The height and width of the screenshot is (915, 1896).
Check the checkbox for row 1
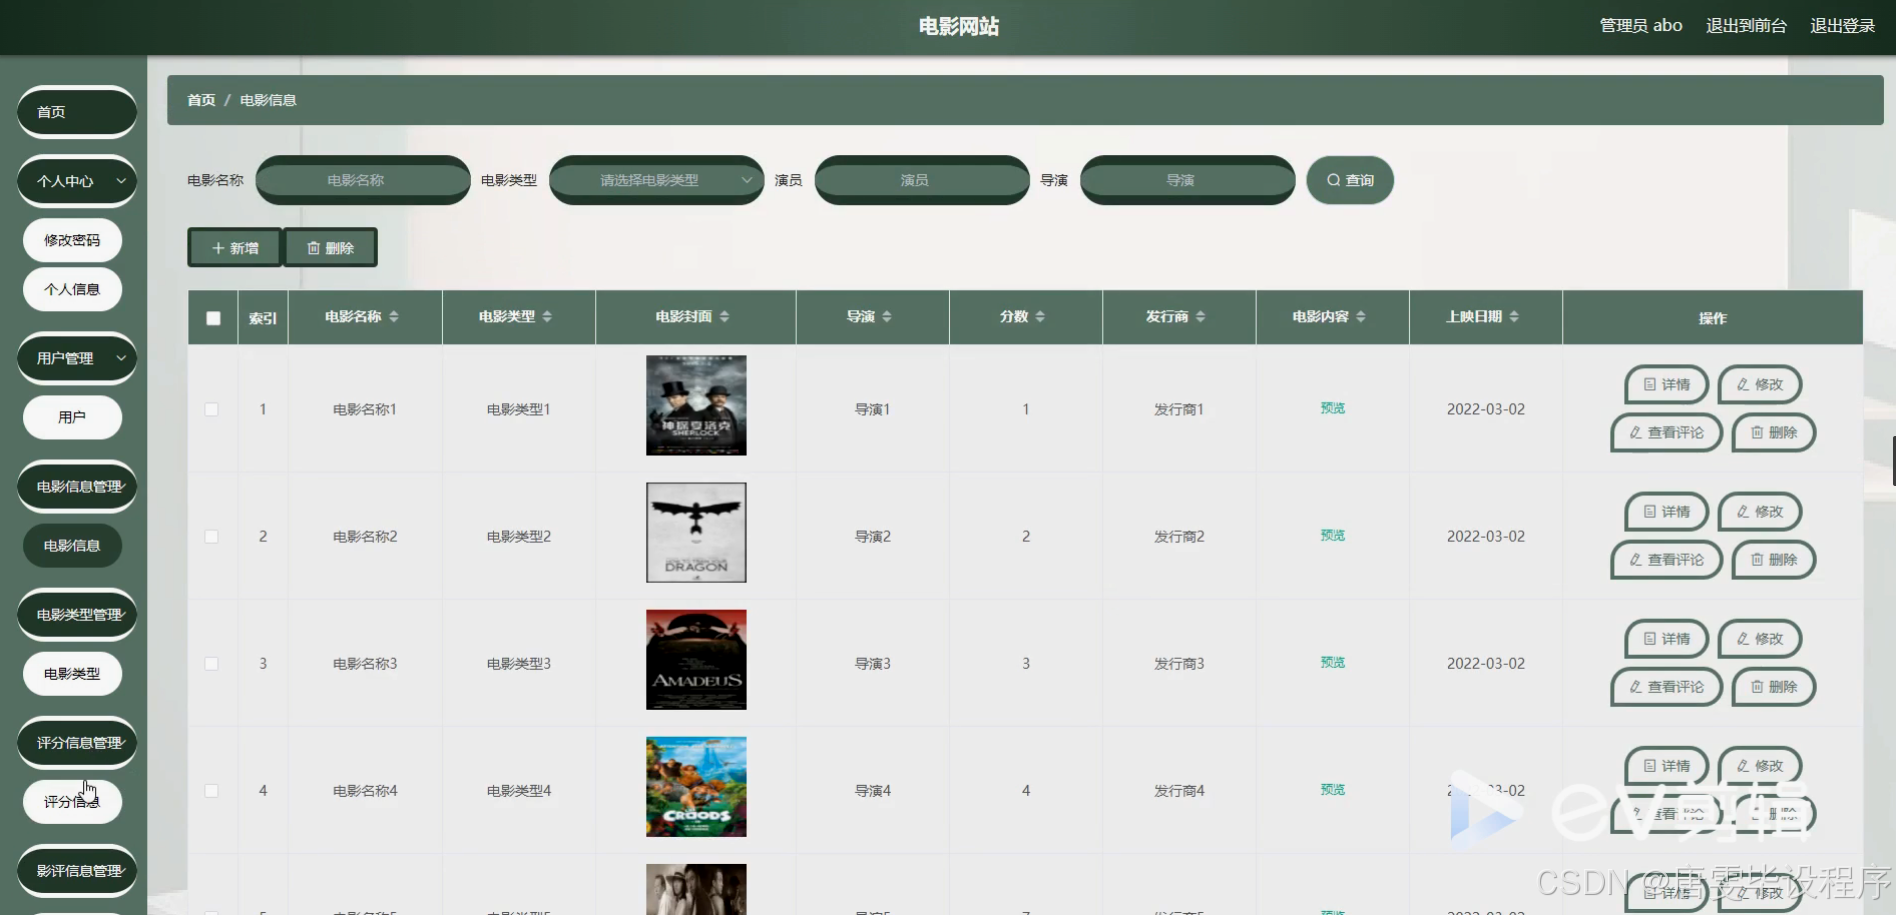pyautogui.click(x=211, y=409)
